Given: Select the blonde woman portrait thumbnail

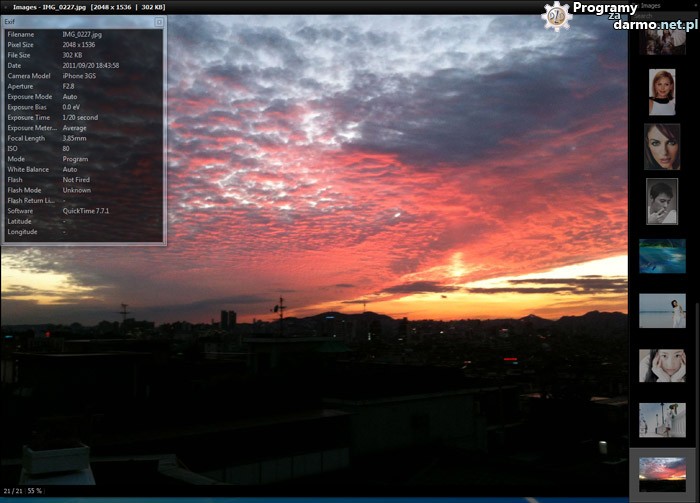Looking at the screenshot, I should pos(662,92).
